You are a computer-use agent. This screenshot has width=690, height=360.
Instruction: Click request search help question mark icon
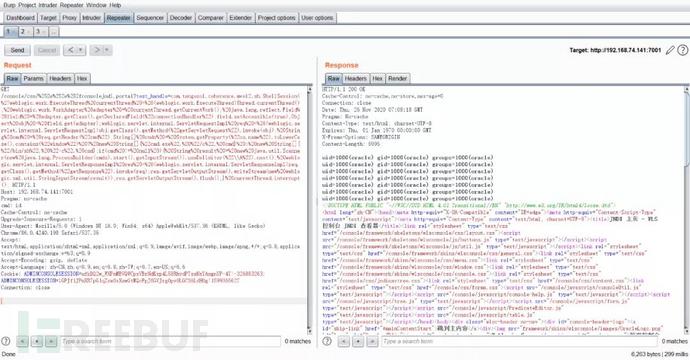tap(6, 341)
